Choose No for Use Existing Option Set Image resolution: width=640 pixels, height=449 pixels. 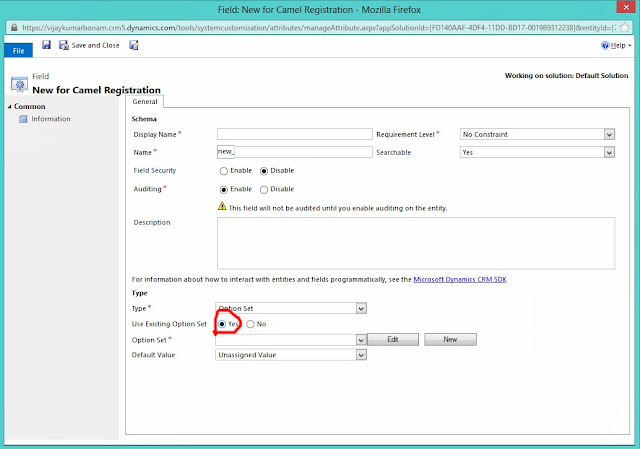tap(250, 324)
